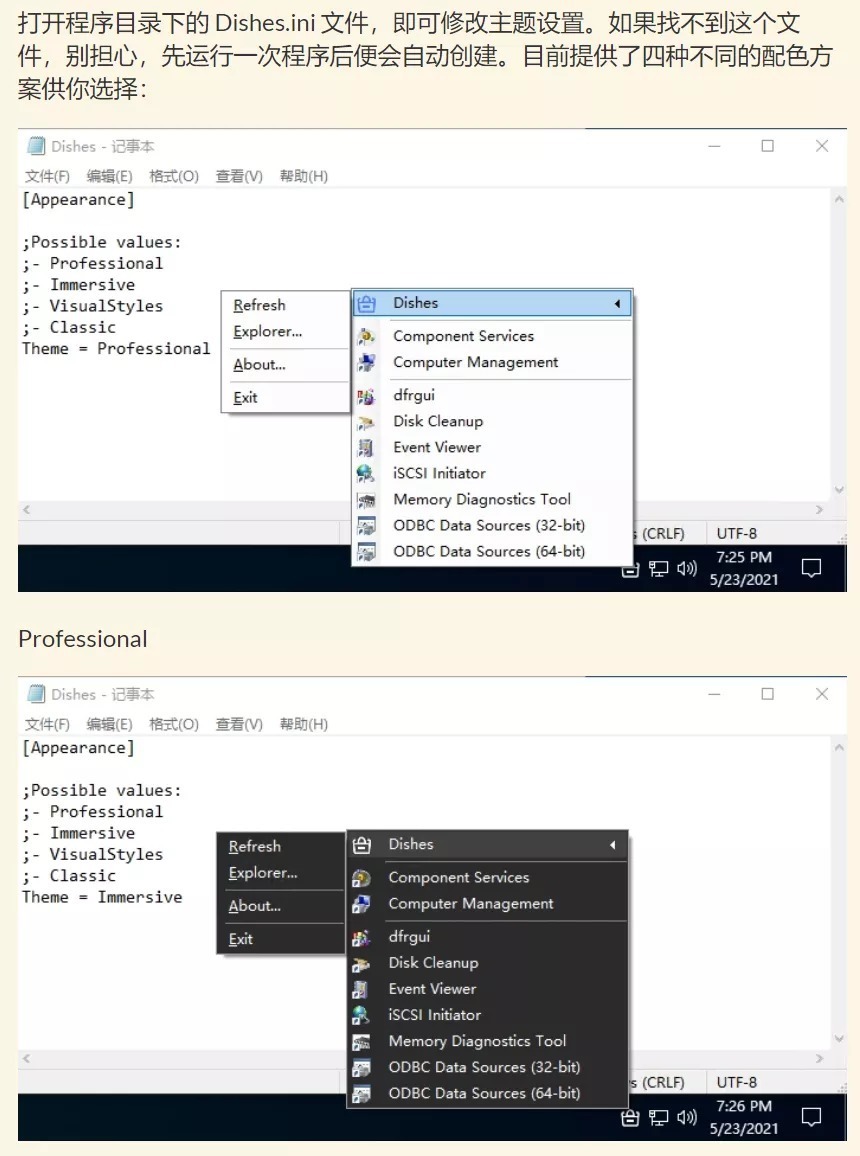Click Disk Cleanup icon in light menu

point(366,422)
